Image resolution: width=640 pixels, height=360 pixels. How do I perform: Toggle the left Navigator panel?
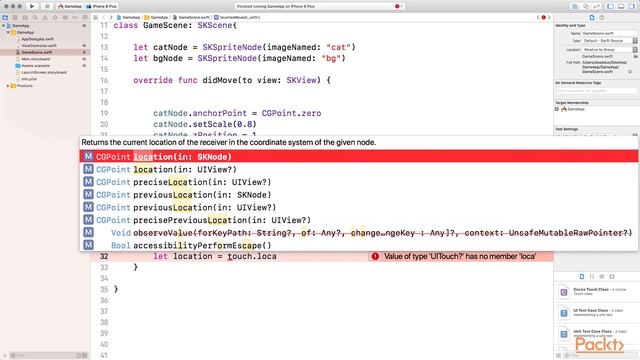point(611,6)
